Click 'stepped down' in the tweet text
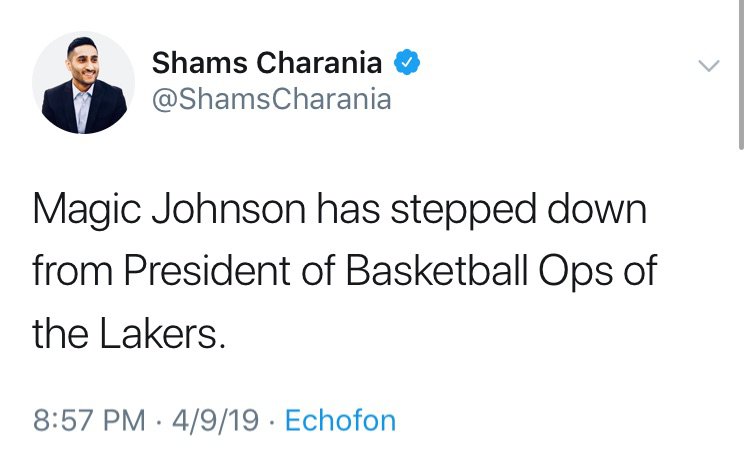 [x=518, y=210]
